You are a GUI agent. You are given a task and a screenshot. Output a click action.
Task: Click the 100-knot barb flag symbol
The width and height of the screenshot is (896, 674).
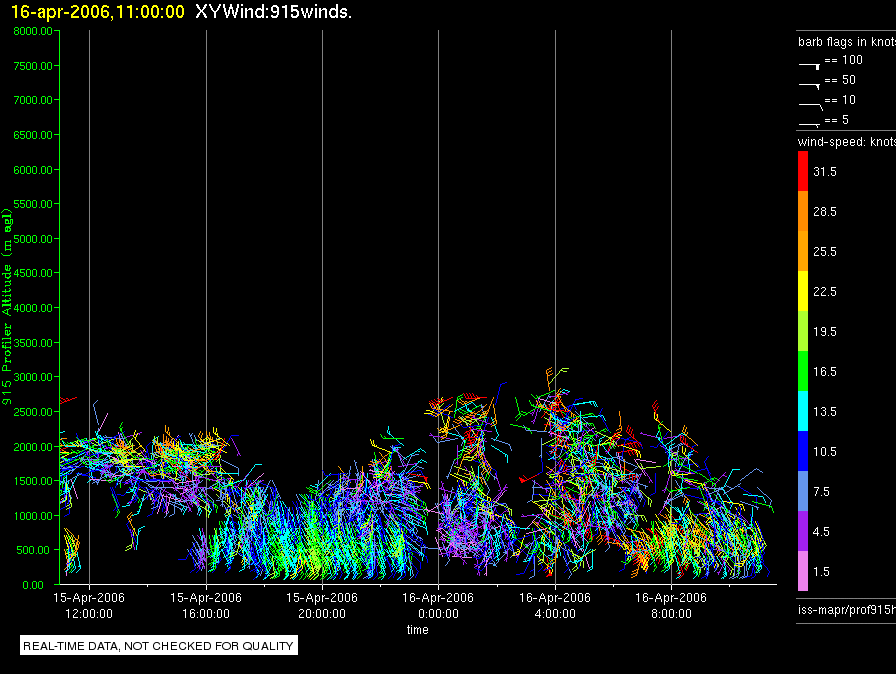tap(810, 66)
